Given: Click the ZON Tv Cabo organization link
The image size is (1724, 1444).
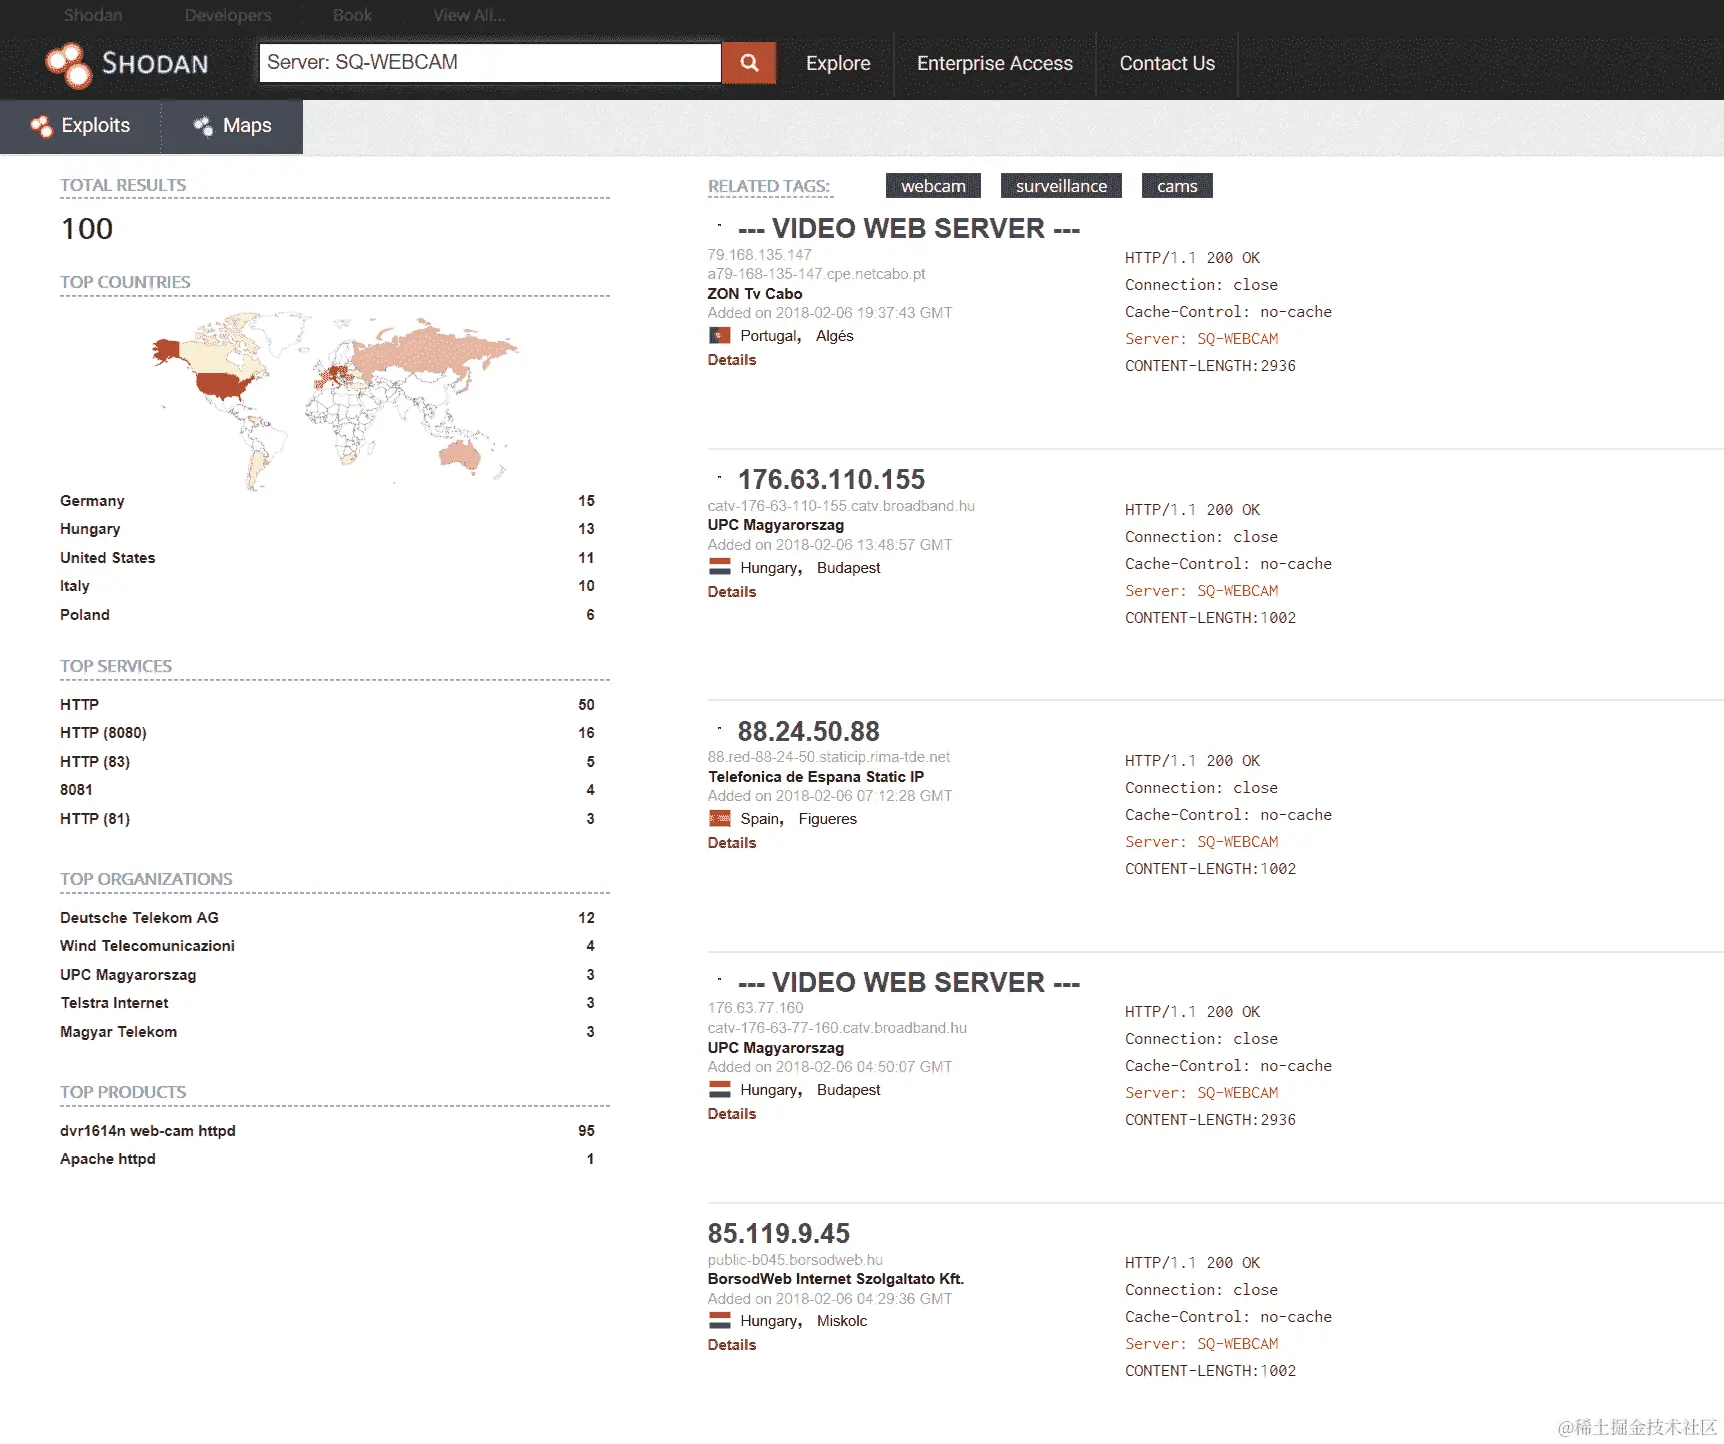Looking at the screenshot, I should (x=755, y=294).
